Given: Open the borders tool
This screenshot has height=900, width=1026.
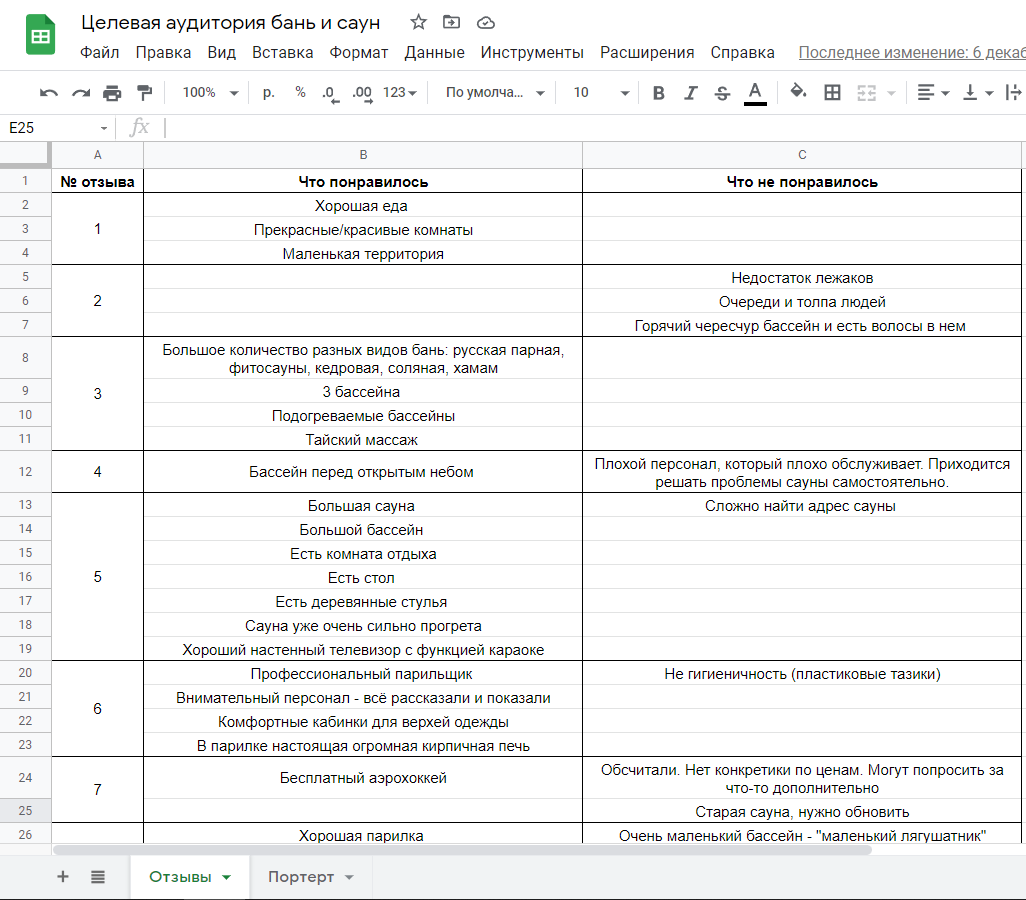Looking at the screenshot, I should pyautogui.click(x=832, y=93).
